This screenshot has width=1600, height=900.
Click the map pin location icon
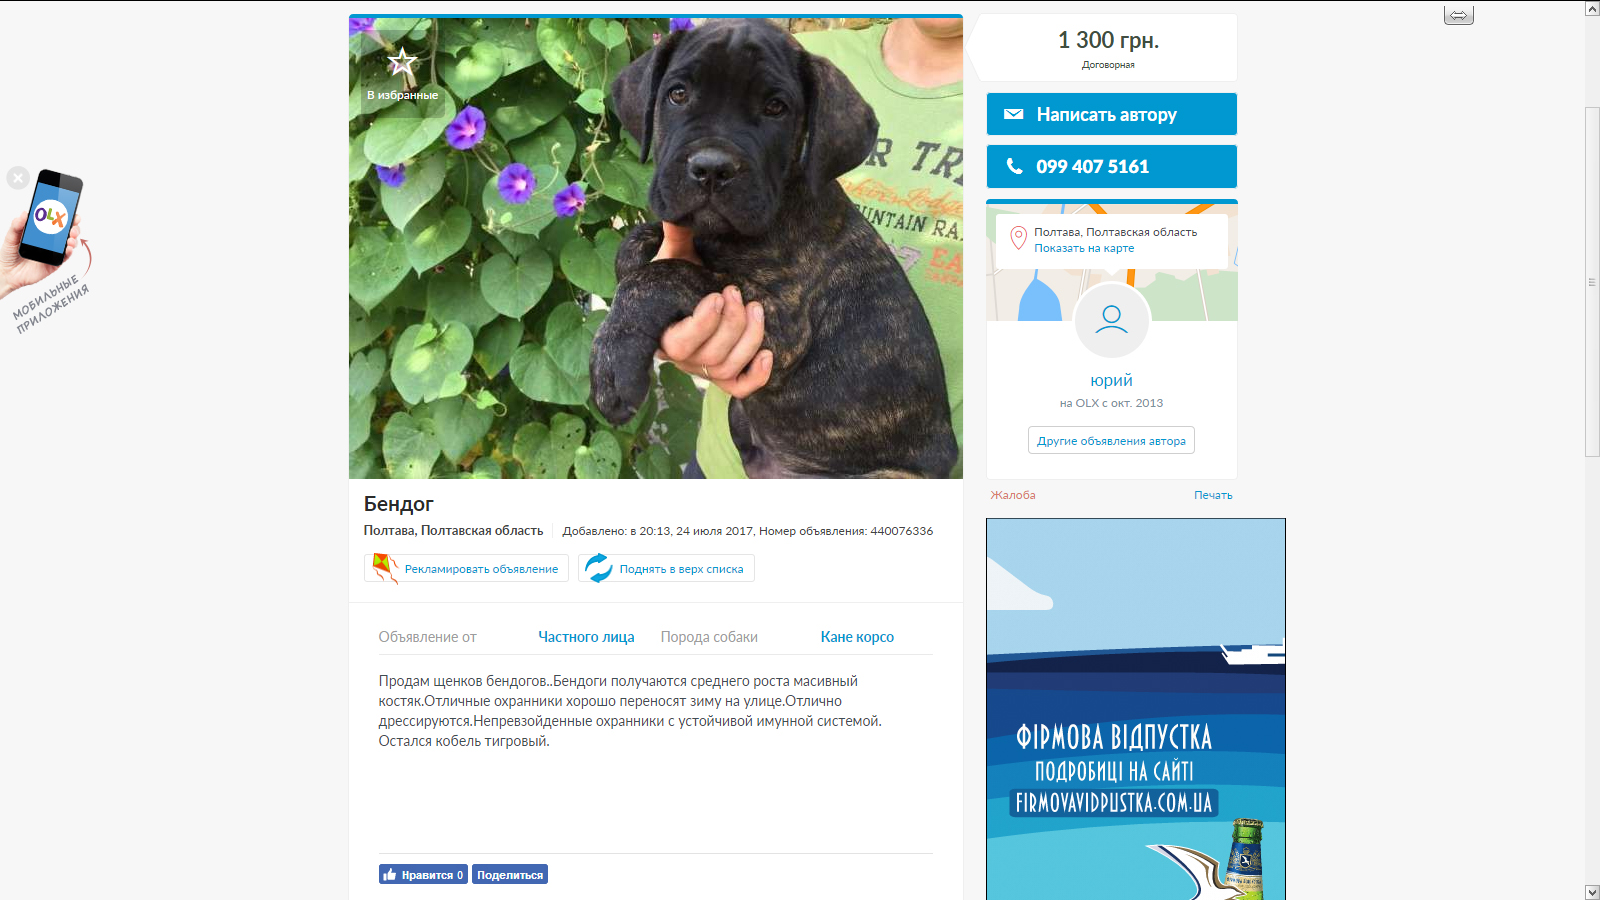(x=1018, y=238)
